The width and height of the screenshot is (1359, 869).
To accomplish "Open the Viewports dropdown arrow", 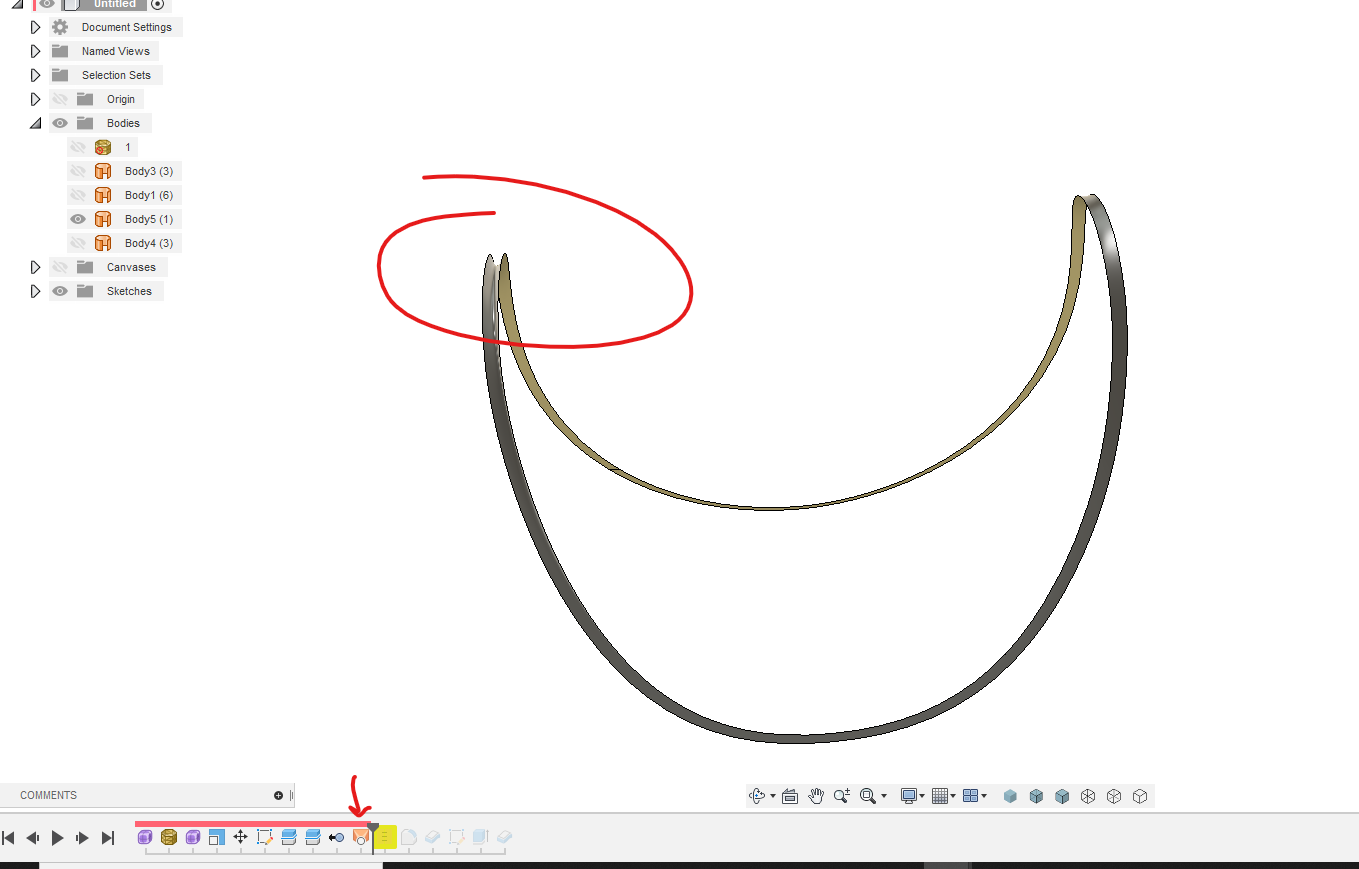I will point(984,797).
